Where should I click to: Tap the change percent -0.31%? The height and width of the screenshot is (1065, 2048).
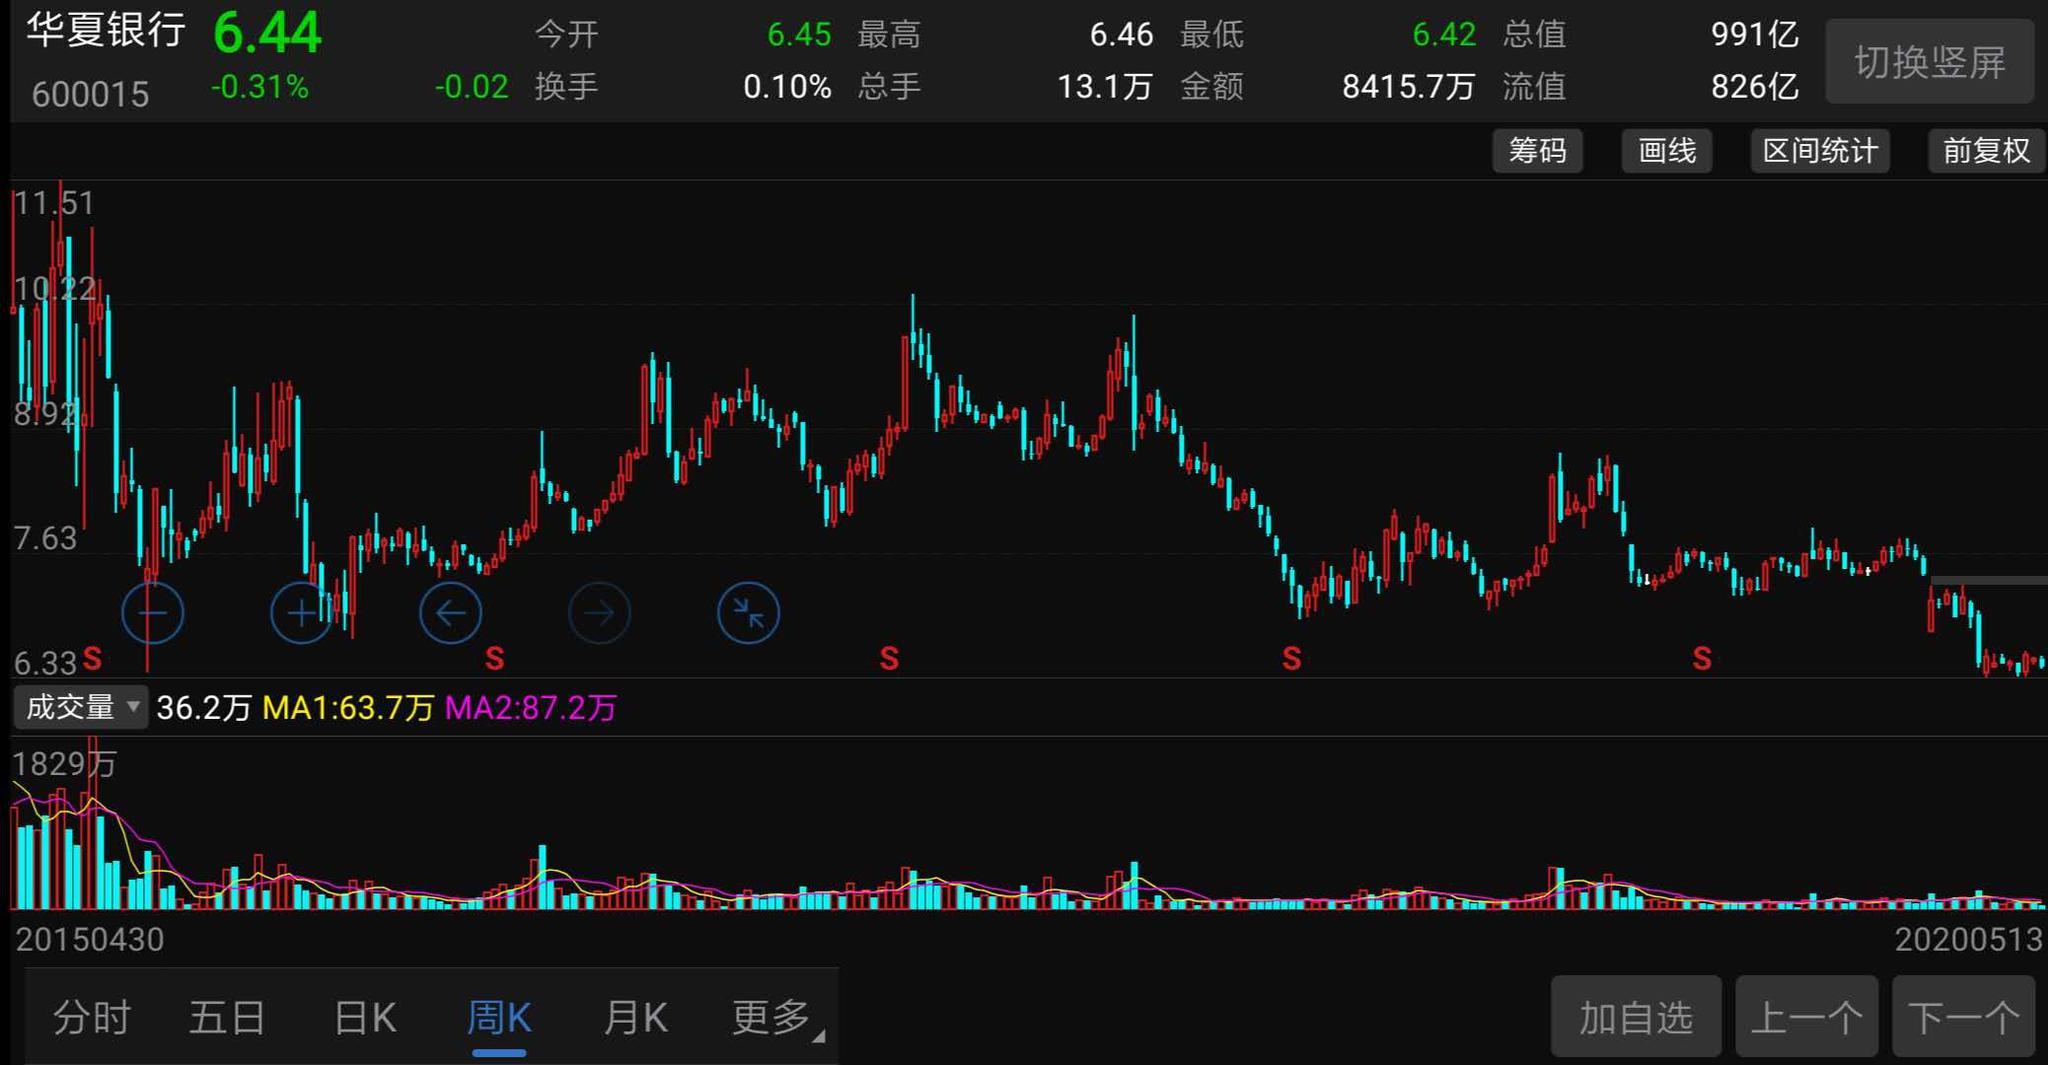(x=260, y=87)
